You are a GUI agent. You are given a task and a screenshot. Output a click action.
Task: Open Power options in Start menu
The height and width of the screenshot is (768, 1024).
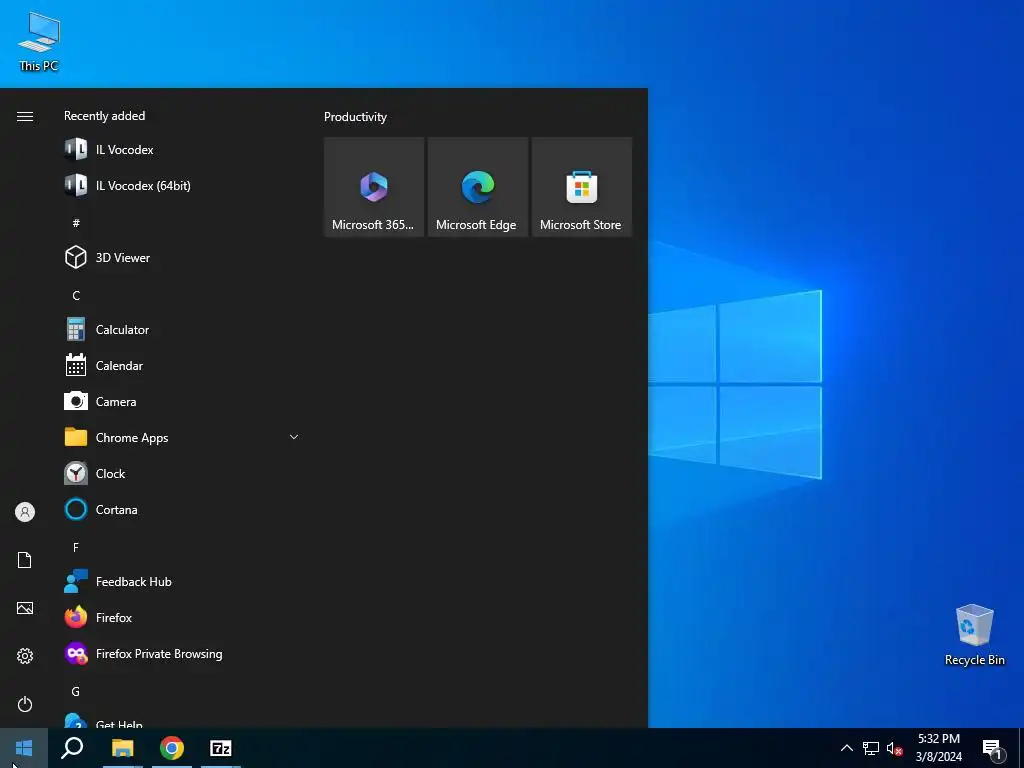pos(25,704)
